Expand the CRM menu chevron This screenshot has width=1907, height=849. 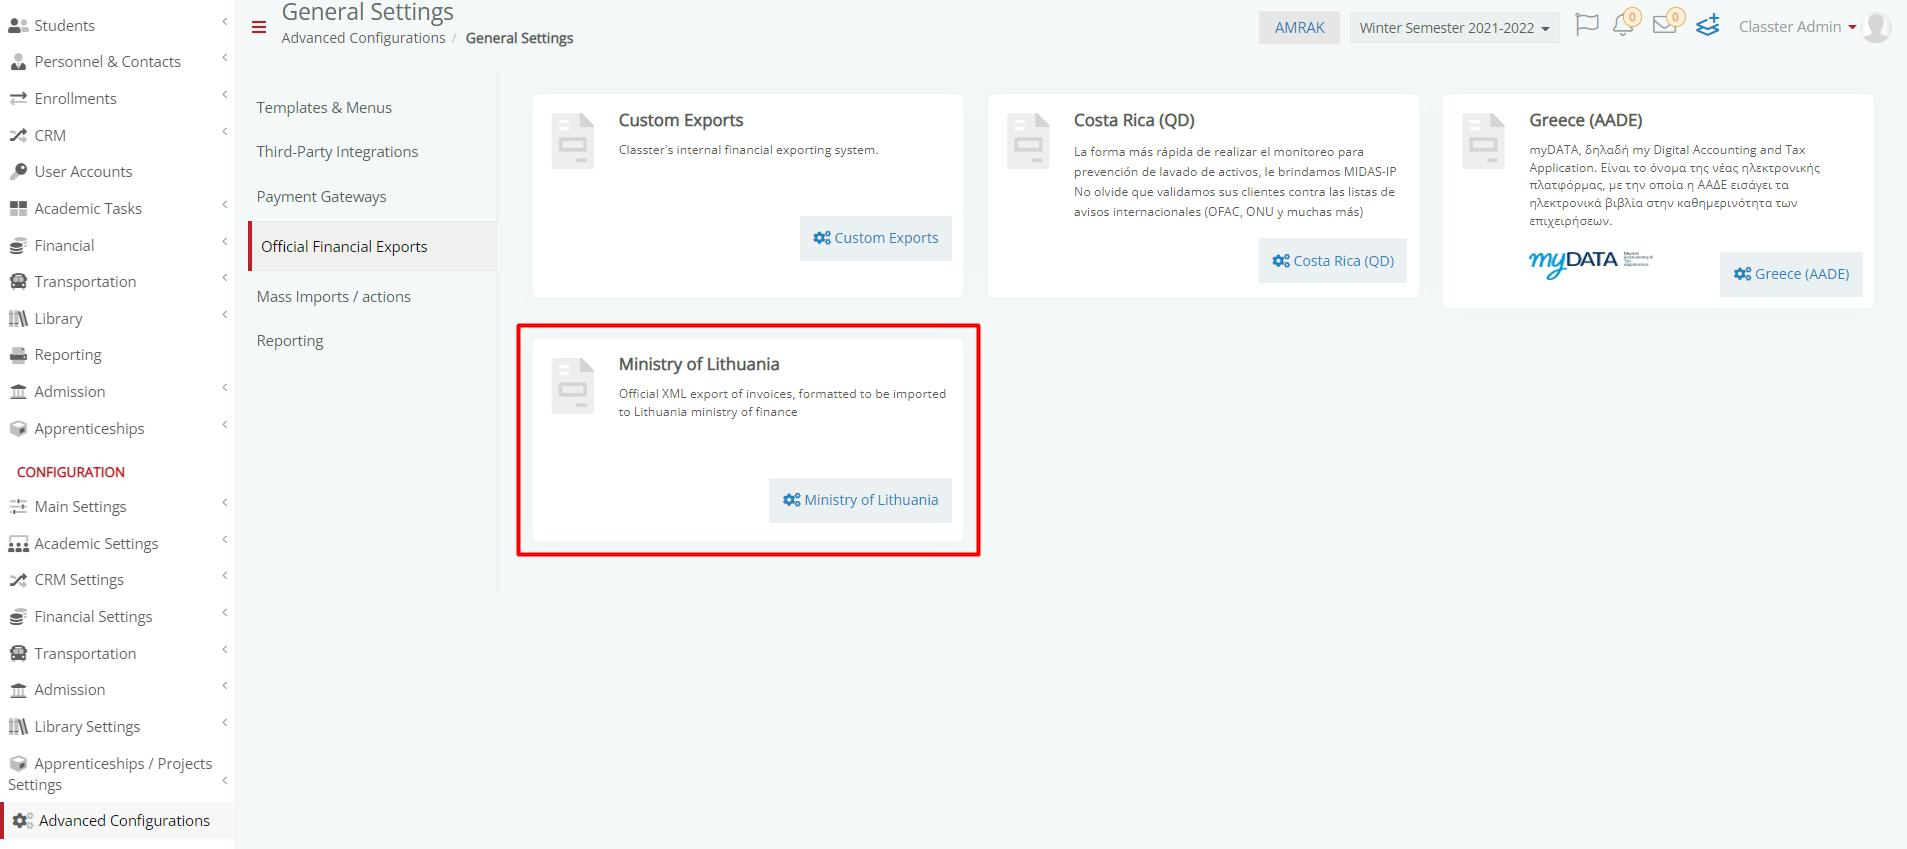pos(224,132)
